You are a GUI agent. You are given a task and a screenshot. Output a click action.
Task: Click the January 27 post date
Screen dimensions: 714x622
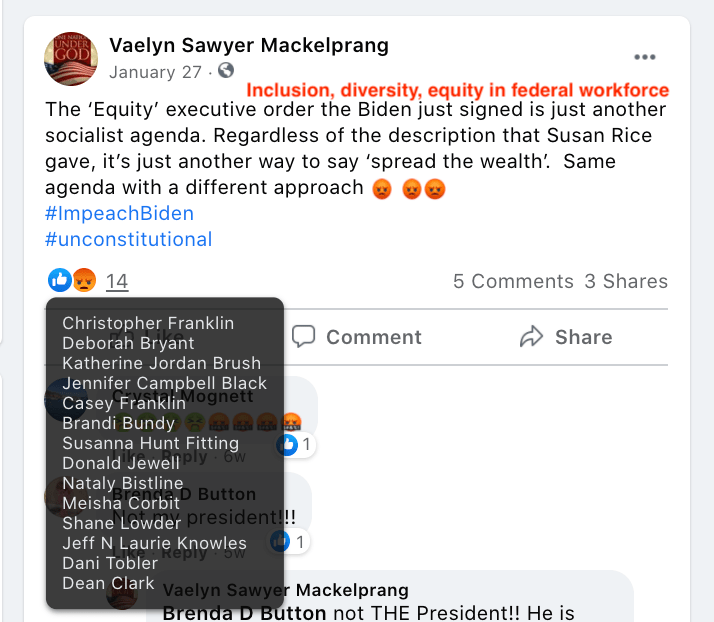point(155,72)
